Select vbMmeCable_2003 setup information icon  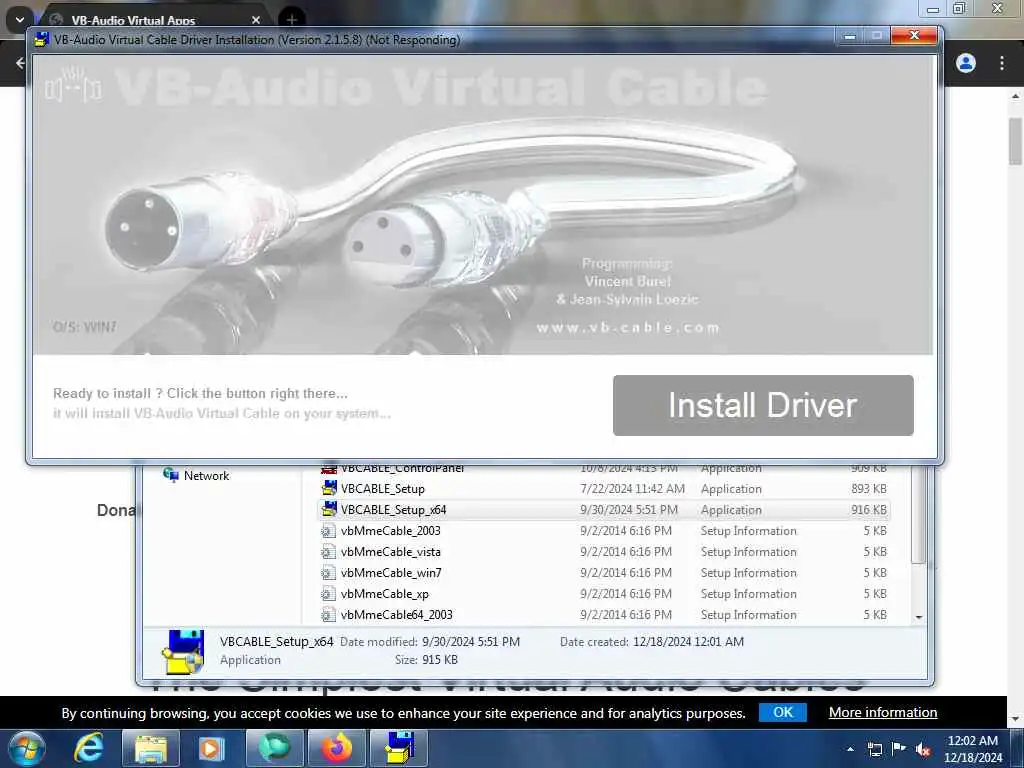click(x=328, y=531)
